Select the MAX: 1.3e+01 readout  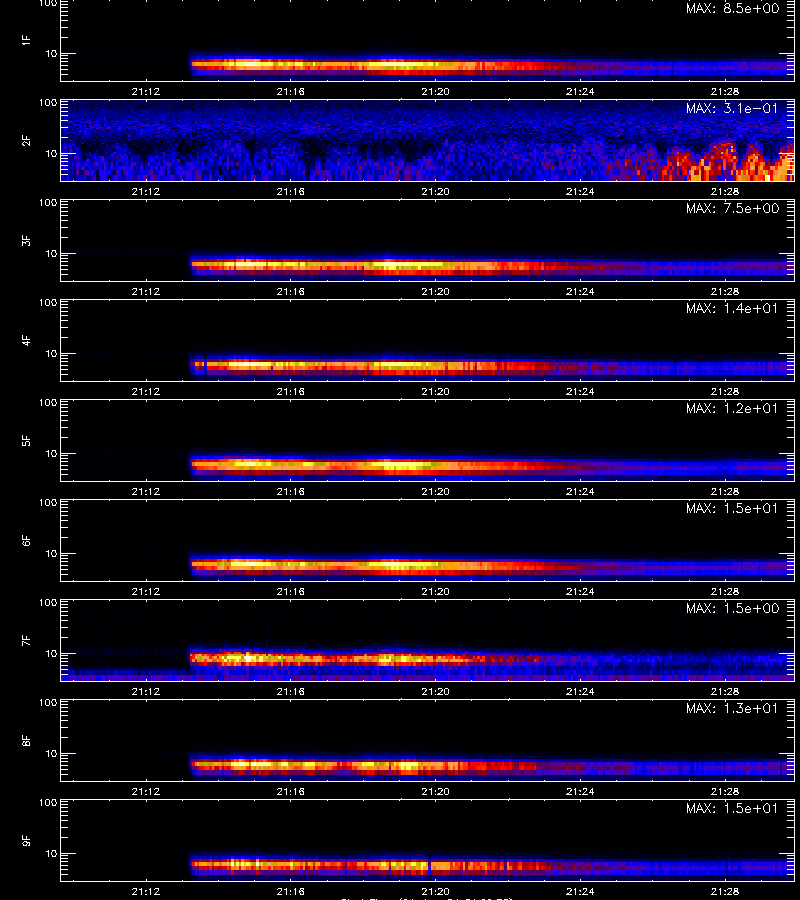733,708
